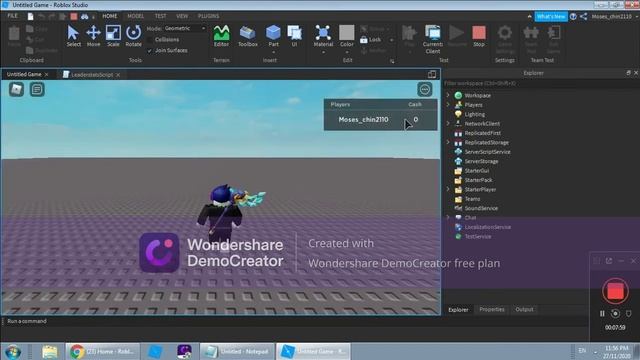Image resolution: width=640 pixels, height=360 pixels.
Task: Switch to the MODEL ribbon tab
Action: (x=136, y=16)
